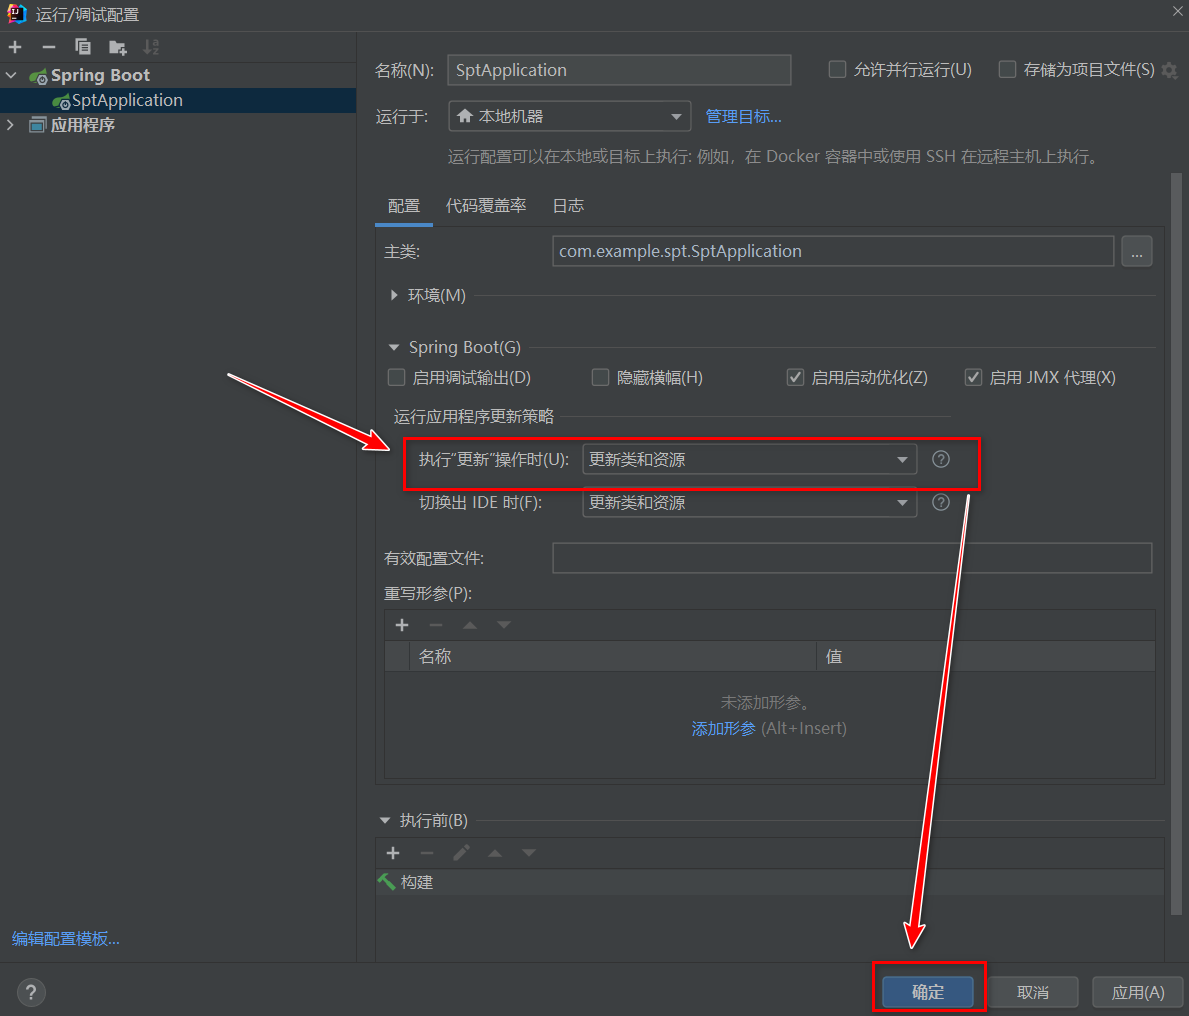The image size is (1189, 1016).
Task: Open the 执行更新操作时 dropdown
Action: [x=749, y=459]
